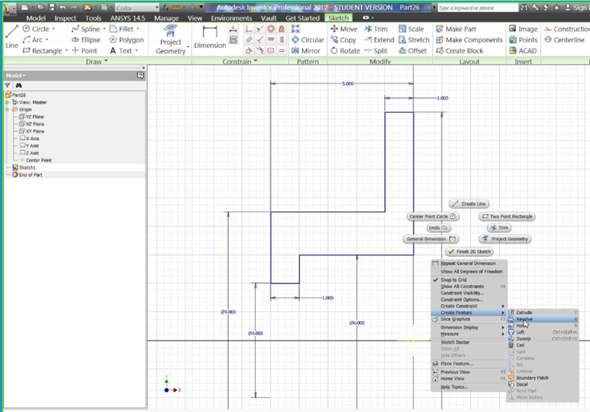The image size is (590, 412).
Task: Click the Save icon in quick access toolbar
Action: click(52, 8)
